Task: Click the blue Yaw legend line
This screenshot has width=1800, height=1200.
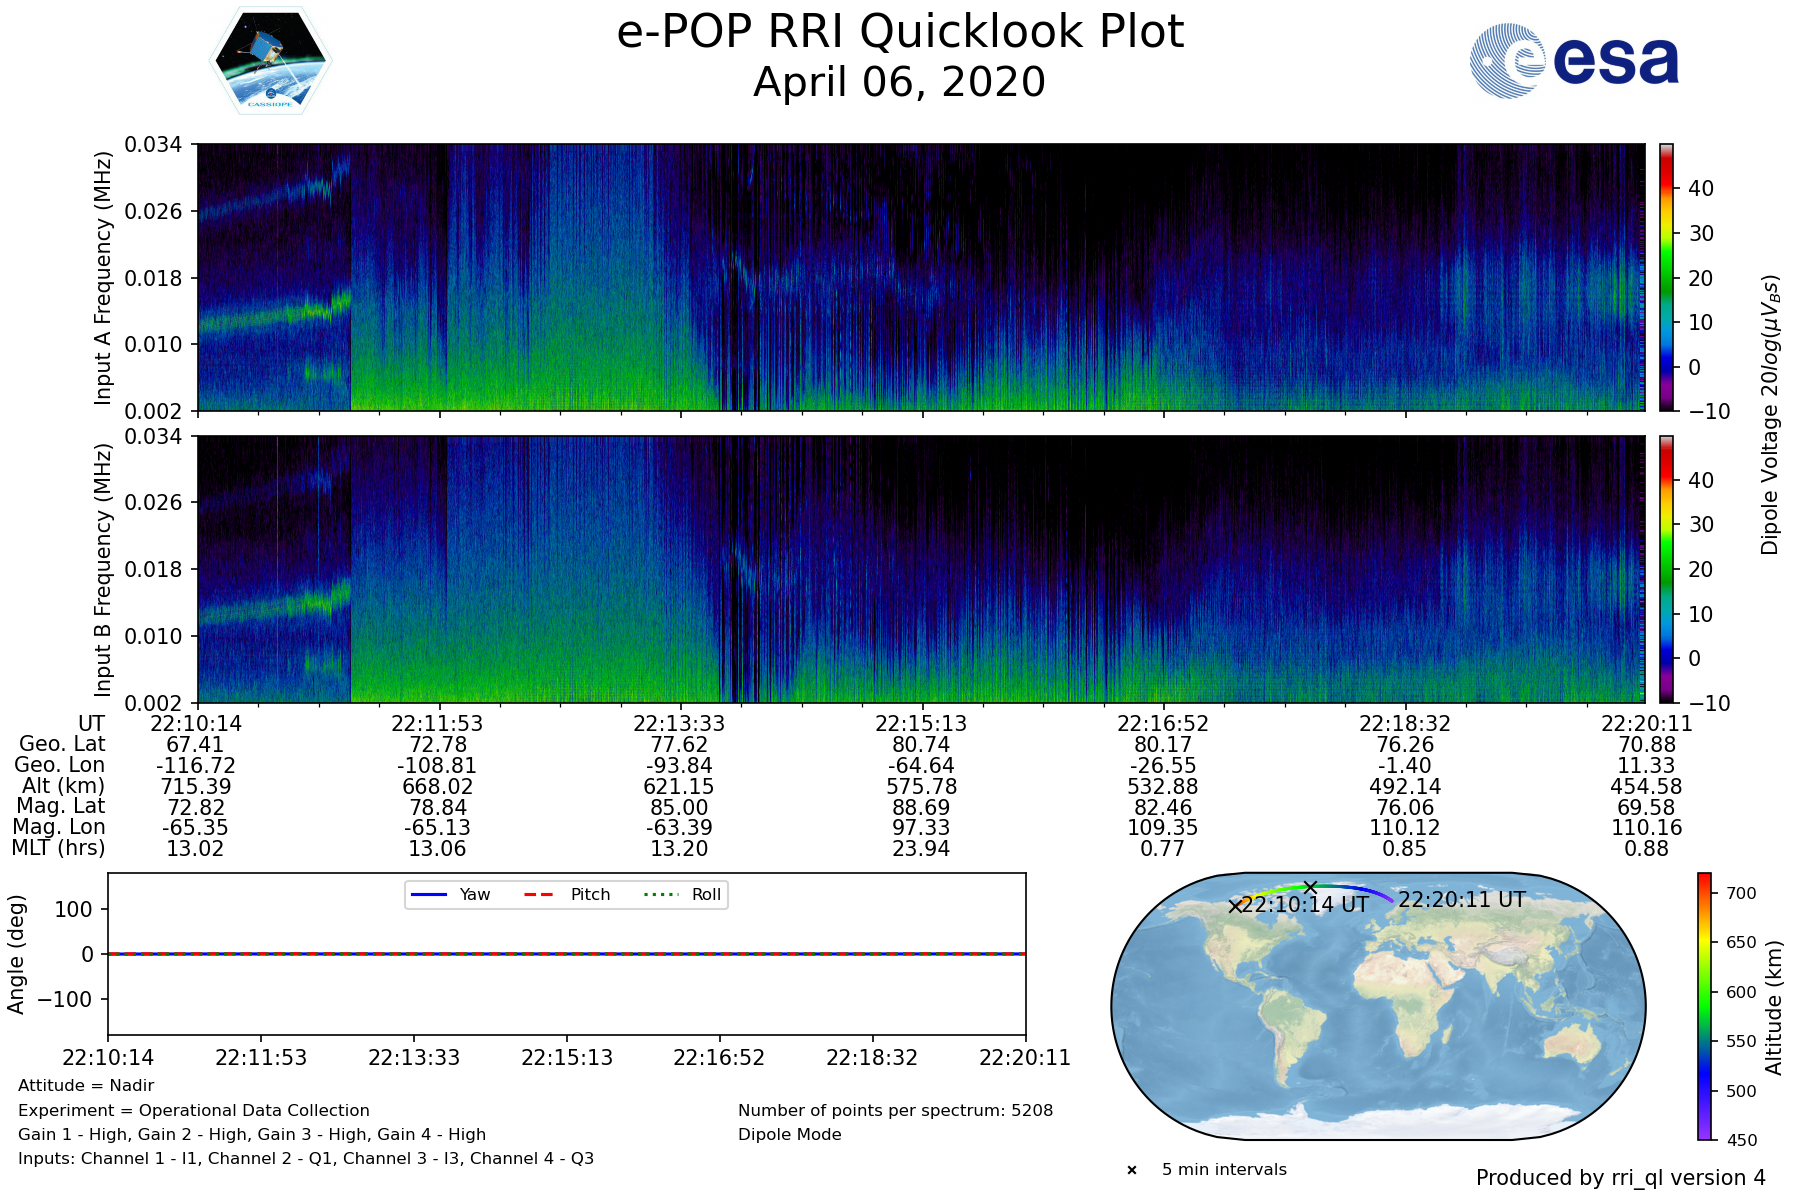Action: tap(428, 894)
